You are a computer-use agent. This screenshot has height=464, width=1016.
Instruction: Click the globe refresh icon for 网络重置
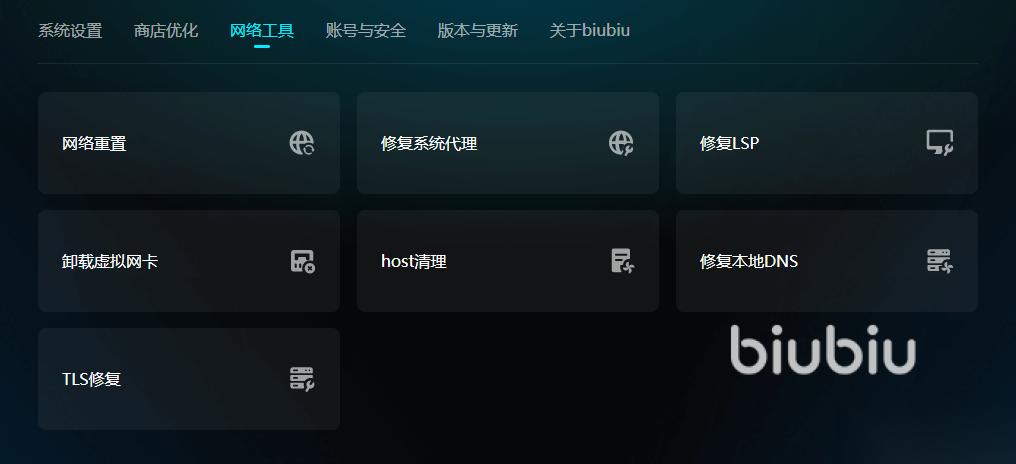(302, 143)
